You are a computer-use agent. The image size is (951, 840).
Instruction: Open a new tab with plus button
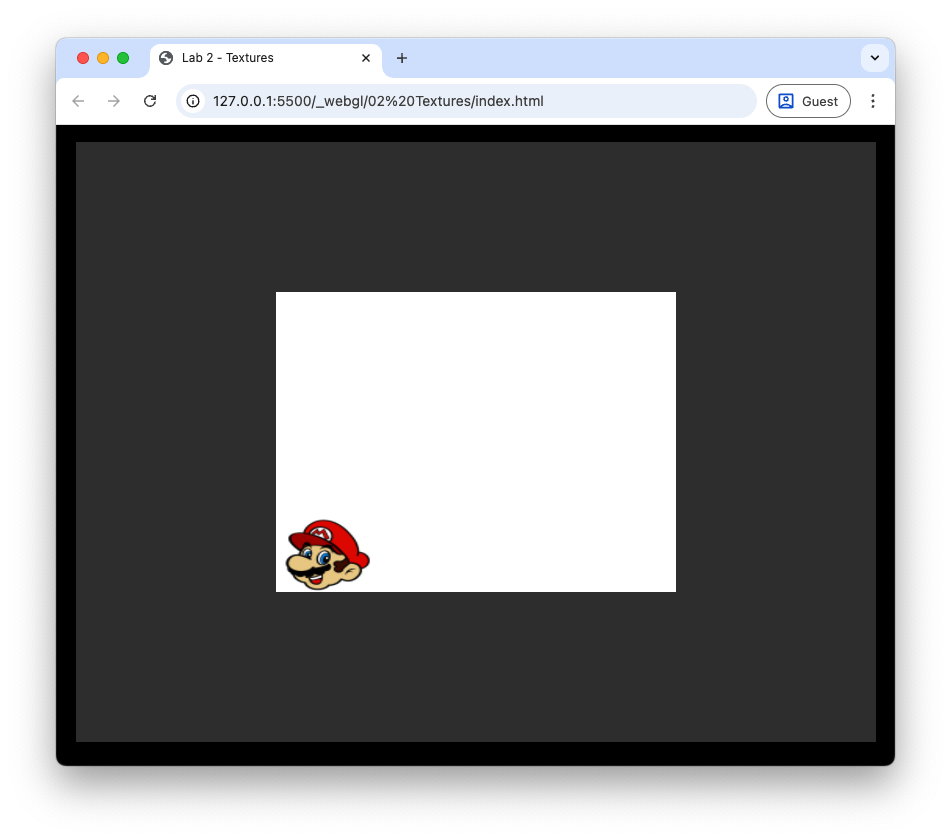tap(402, 58)
